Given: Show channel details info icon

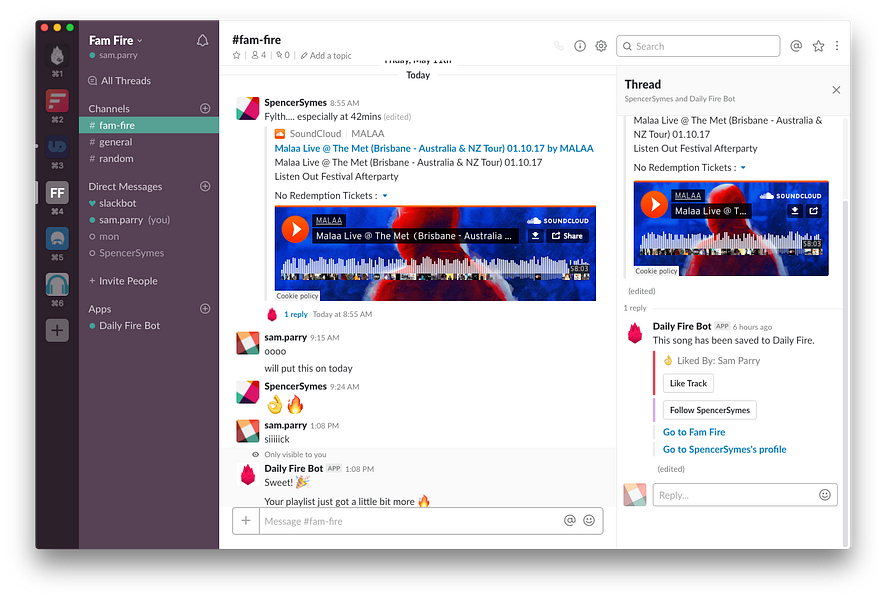Looking at the screenshot, I should coord(580,46).
